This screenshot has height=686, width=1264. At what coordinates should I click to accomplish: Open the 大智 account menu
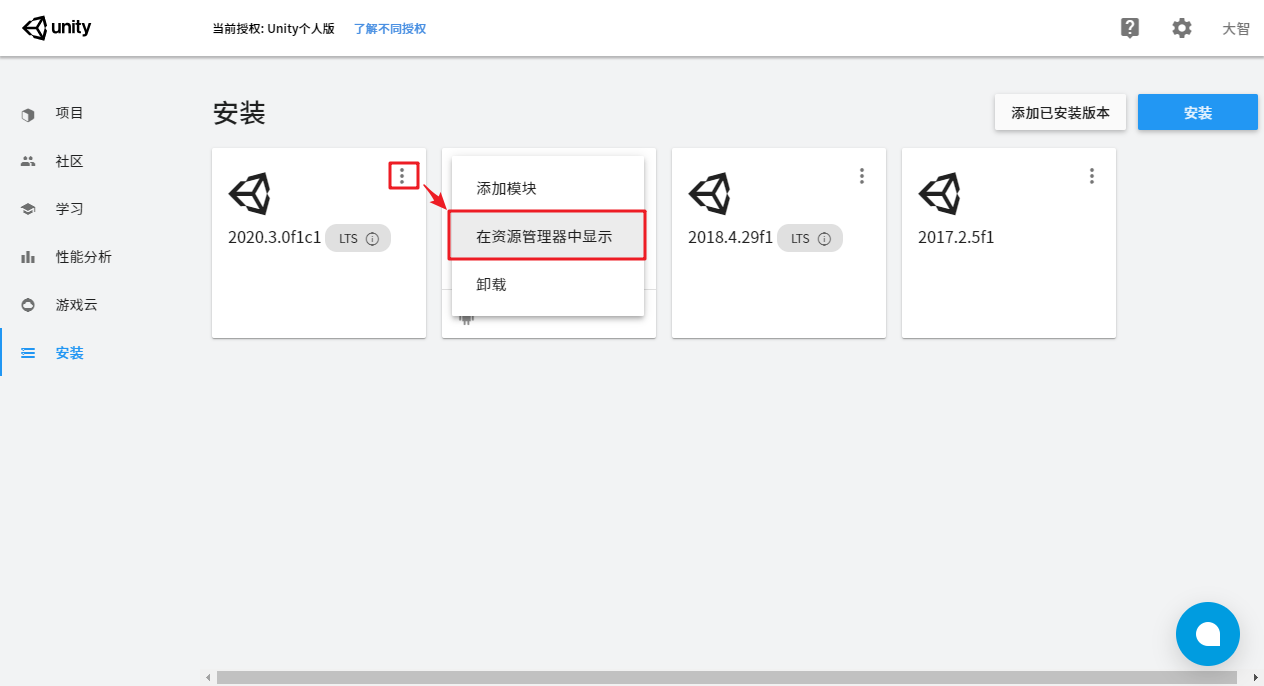click(x=1236, y=29)
